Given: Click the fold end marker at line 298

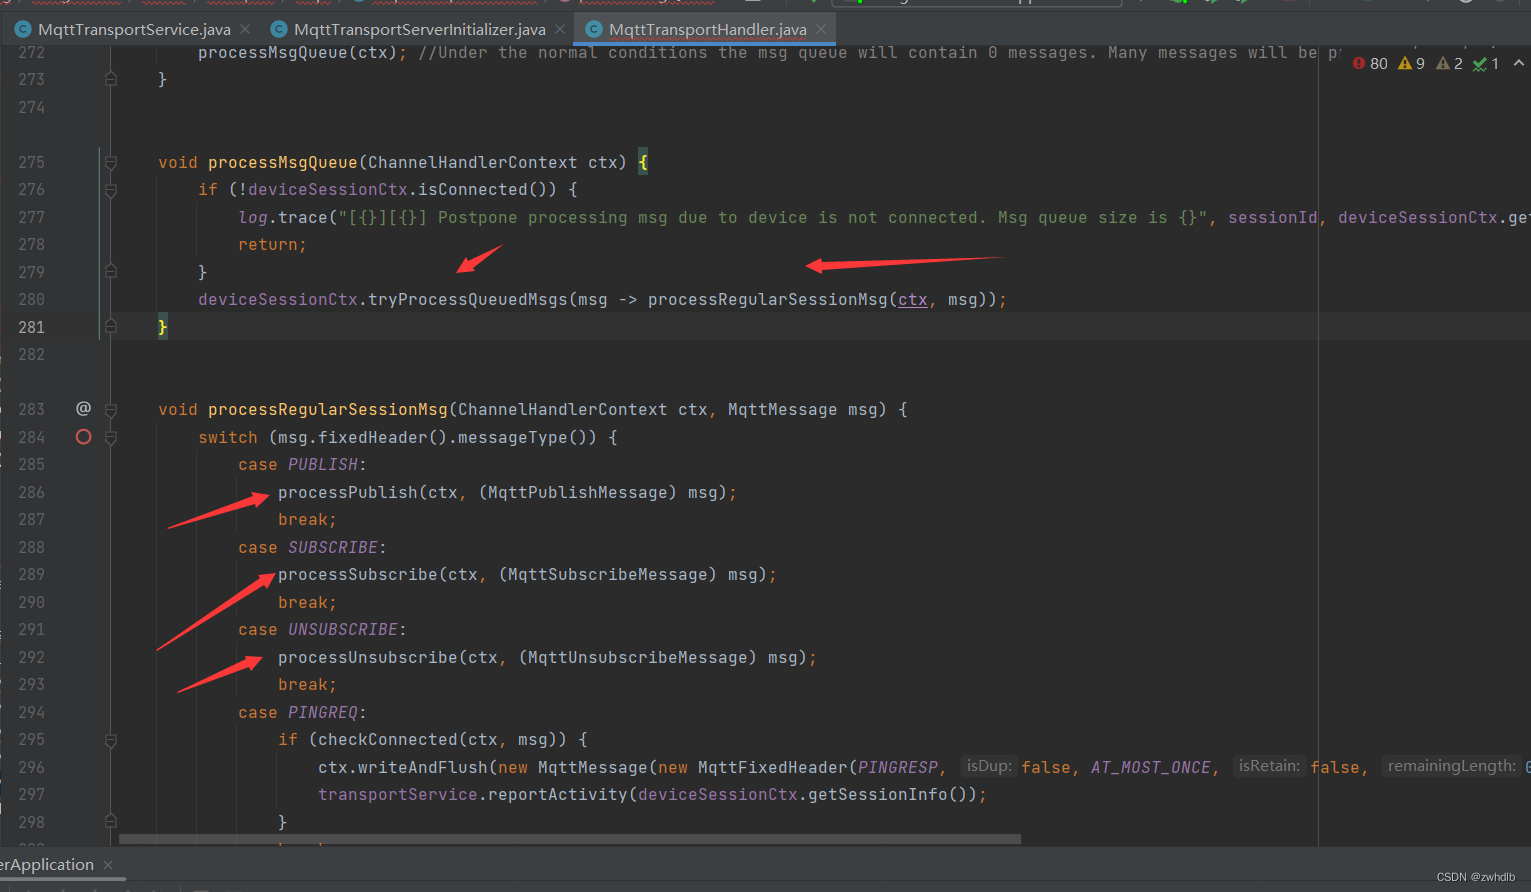Looking at the screenshot, I should click(111, 822).
